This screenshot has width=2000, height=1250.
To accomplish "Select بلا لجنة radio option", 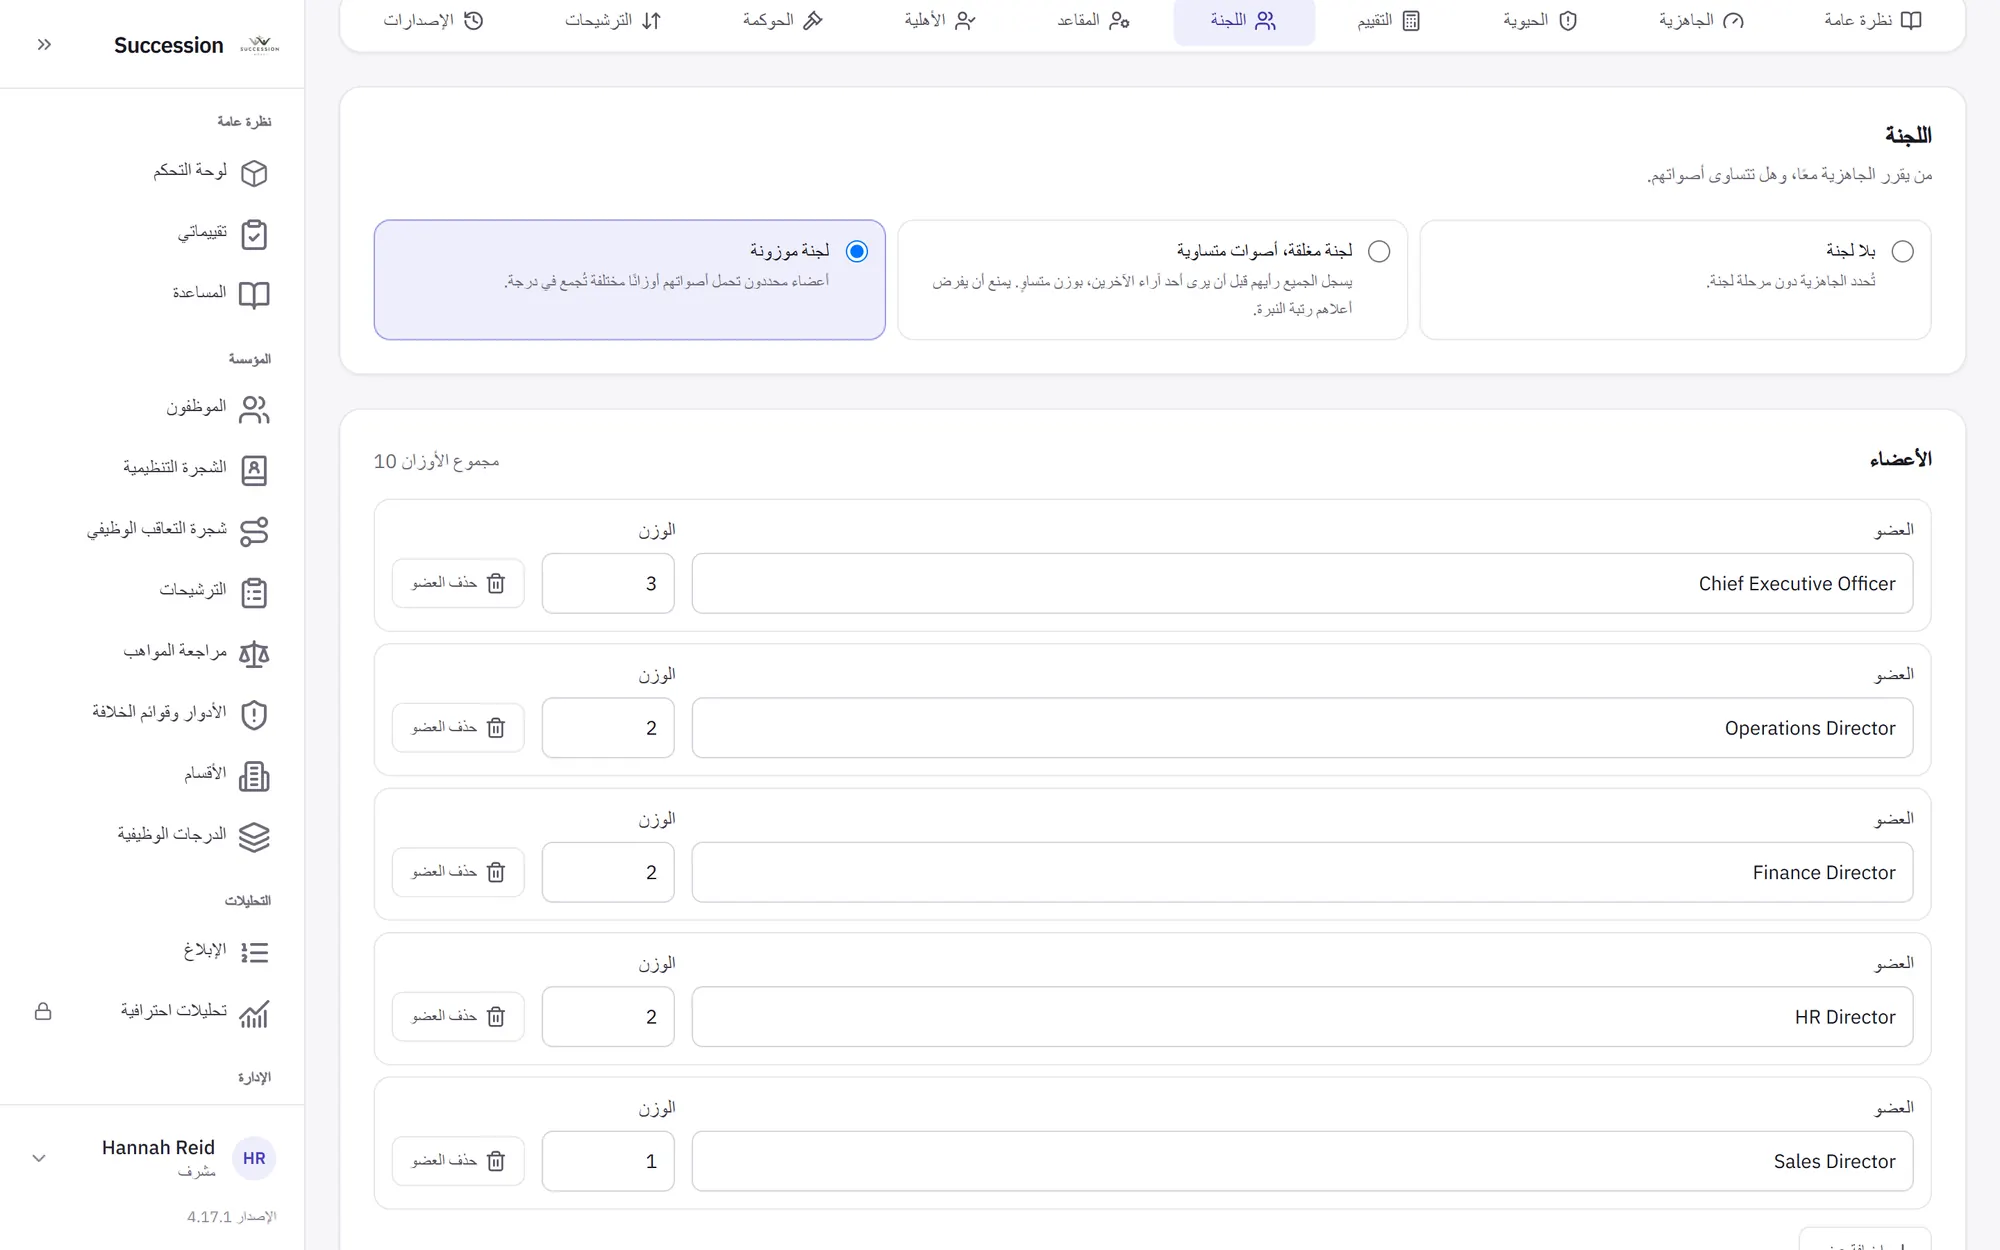I will click(1902, 251).
